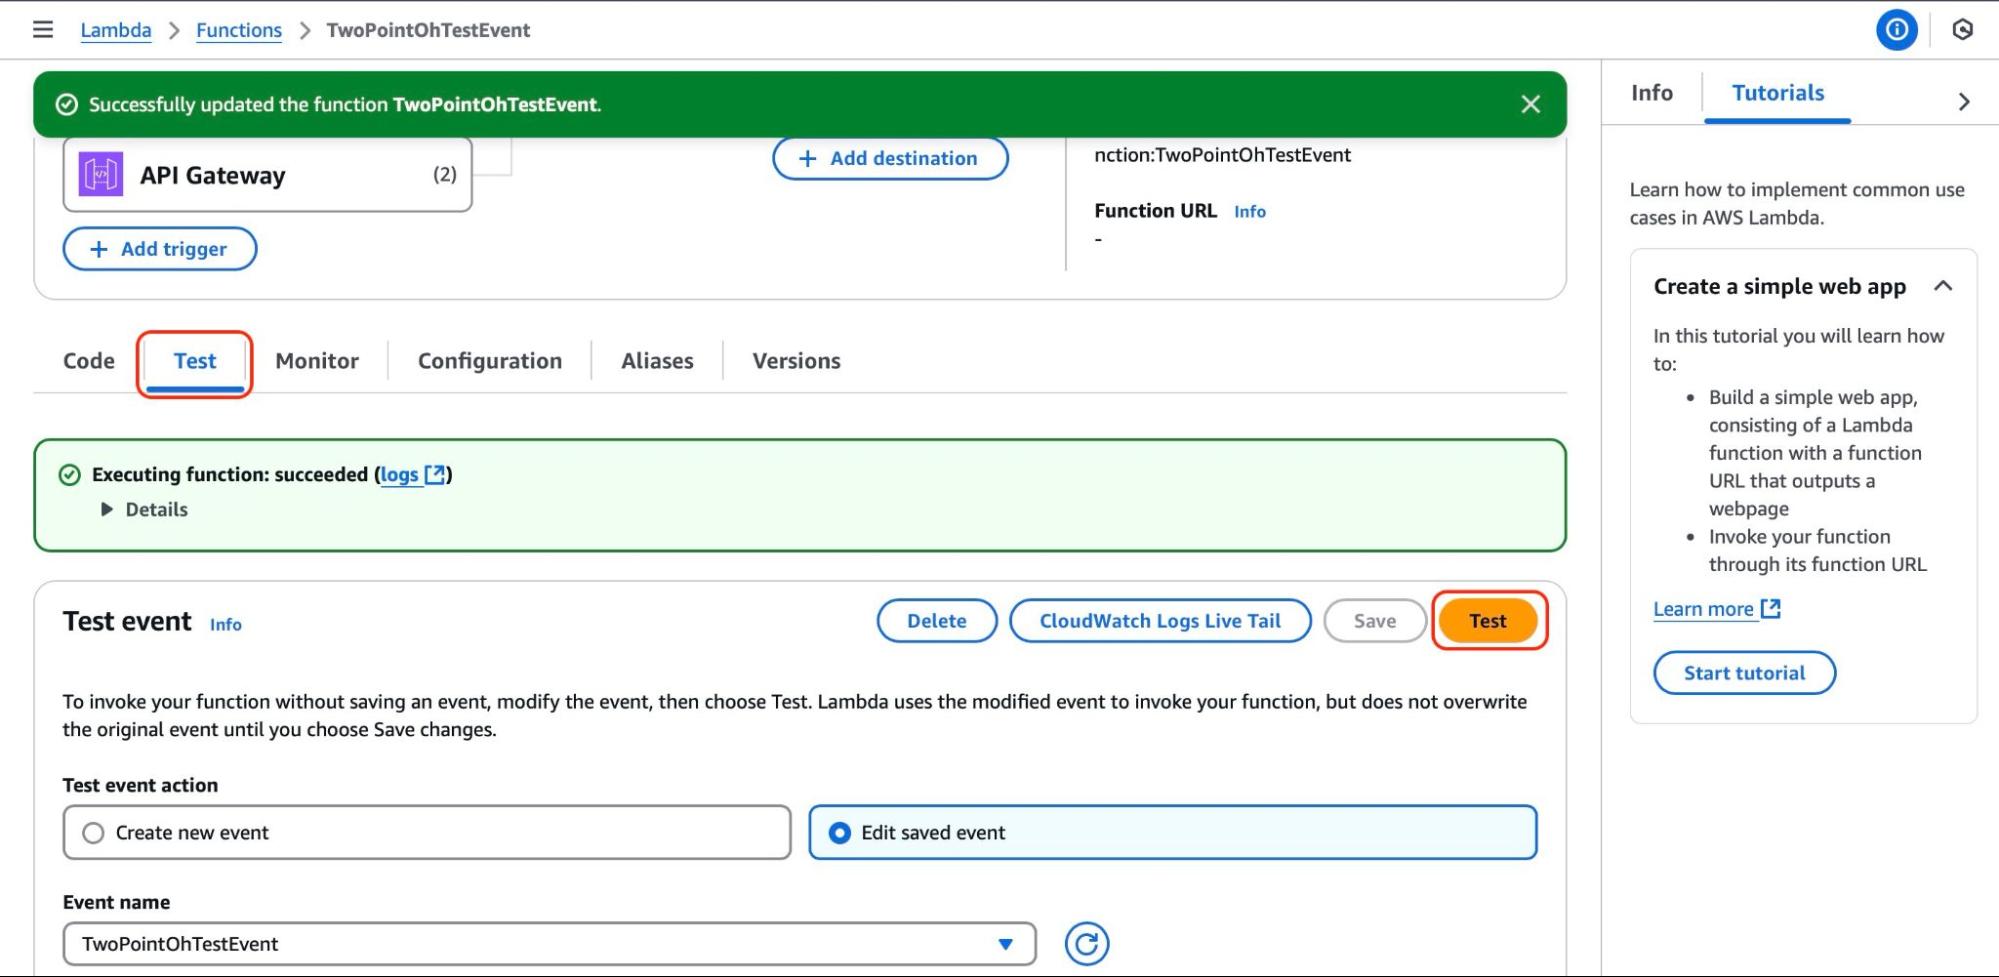1999x977 pixels.
Task: Select the Tutorials panel tab
Action: click(x=1778, y=93)
